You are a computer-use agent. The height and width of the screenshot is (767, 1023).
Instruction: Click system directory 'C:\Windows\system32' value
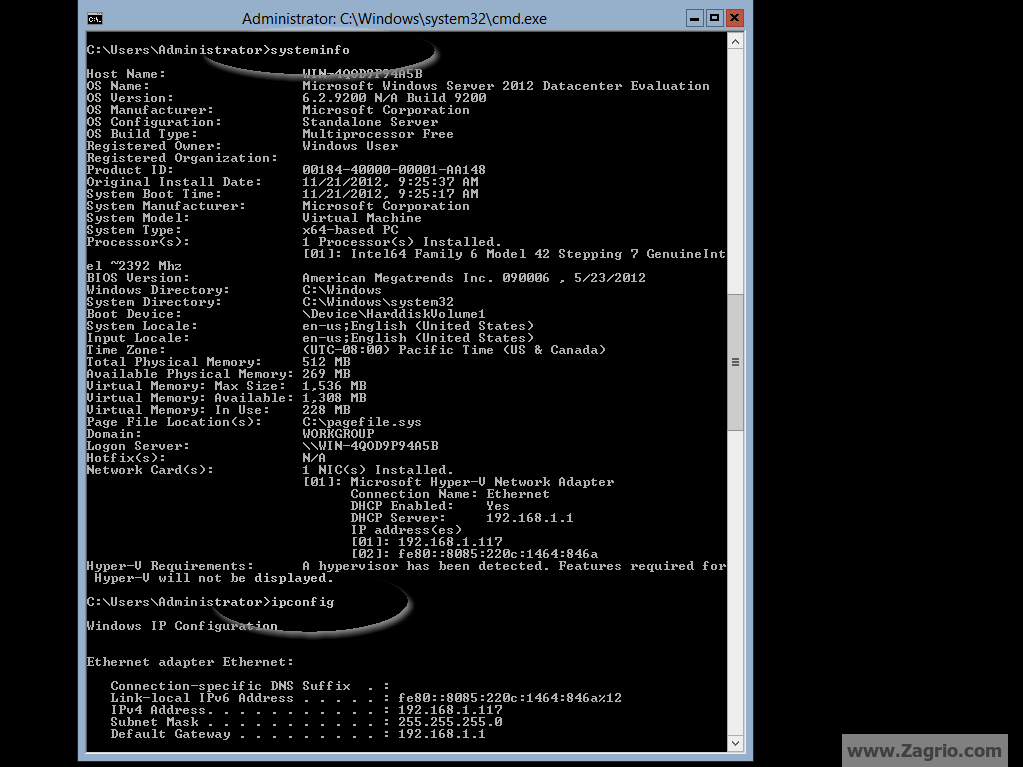click(378, 302)
